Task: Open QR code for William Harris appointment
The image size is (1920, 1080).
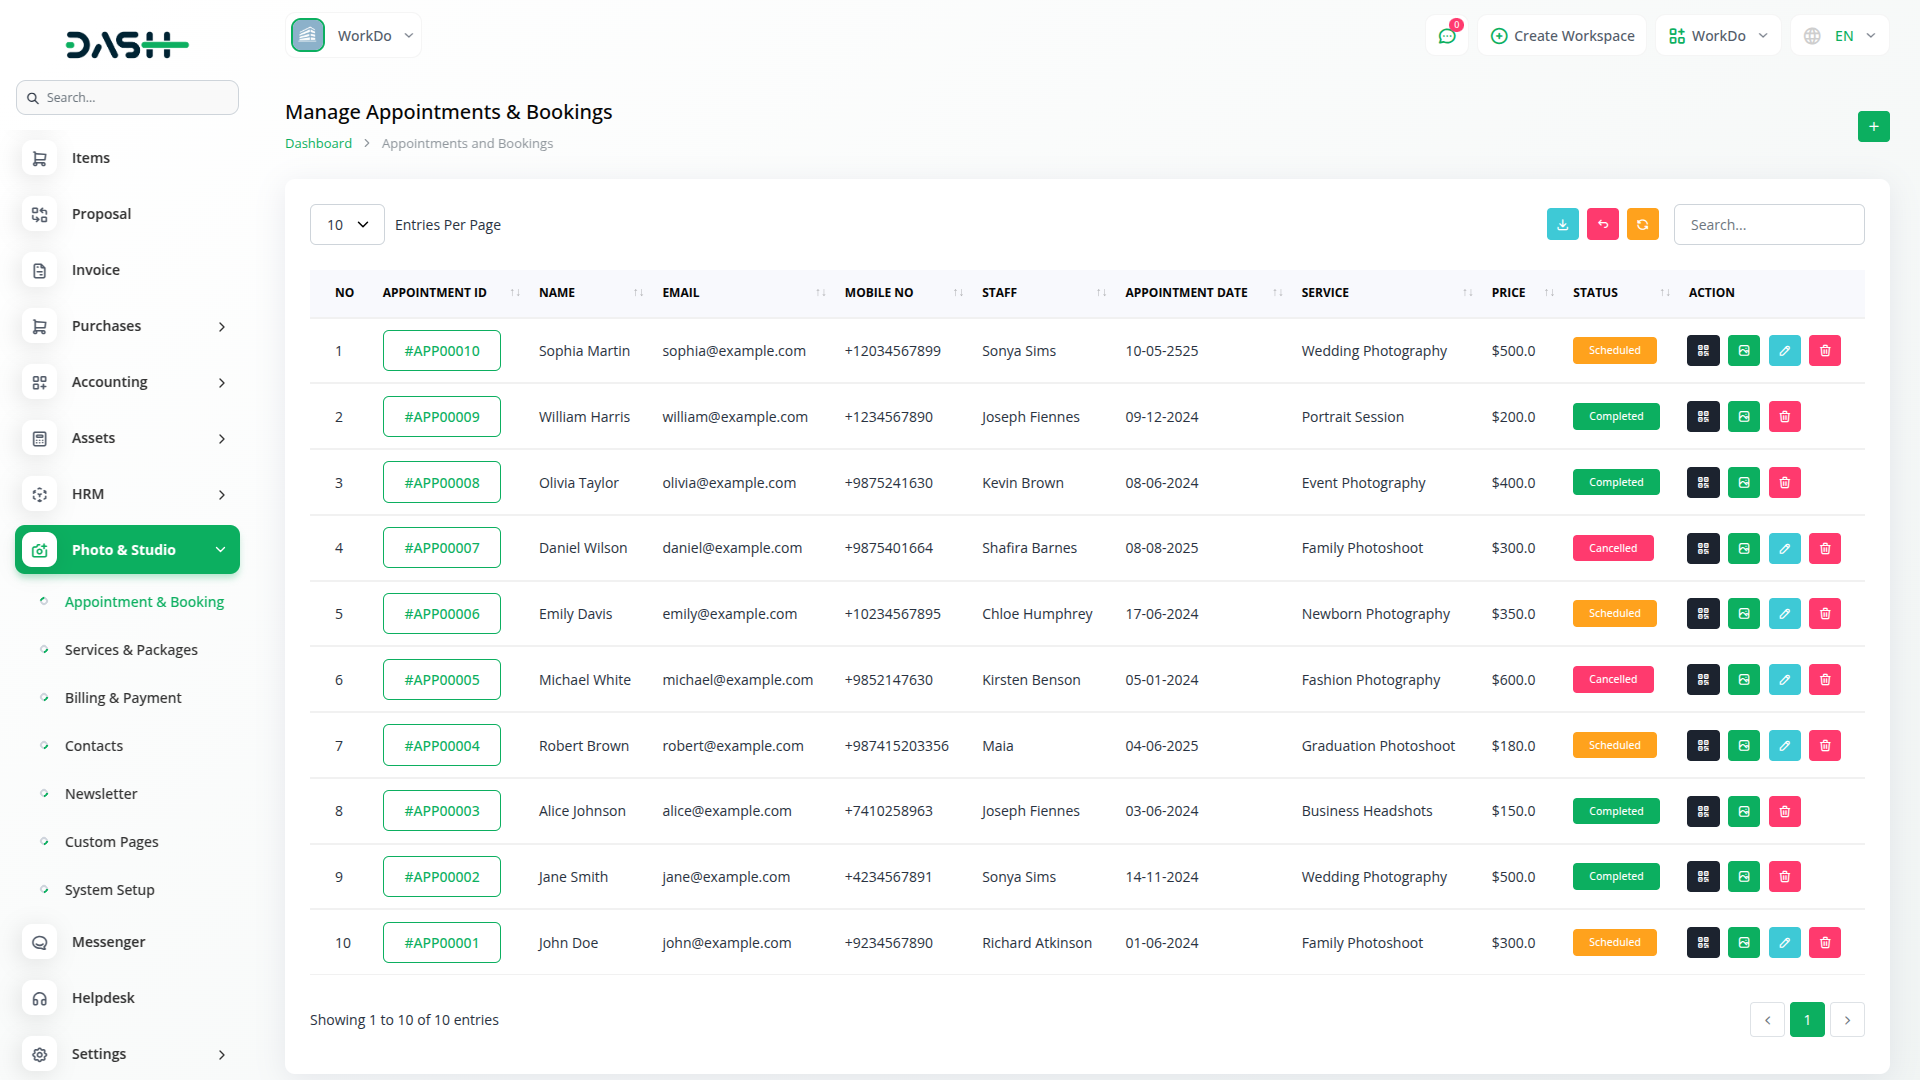Action: [x=1703, y=417]
